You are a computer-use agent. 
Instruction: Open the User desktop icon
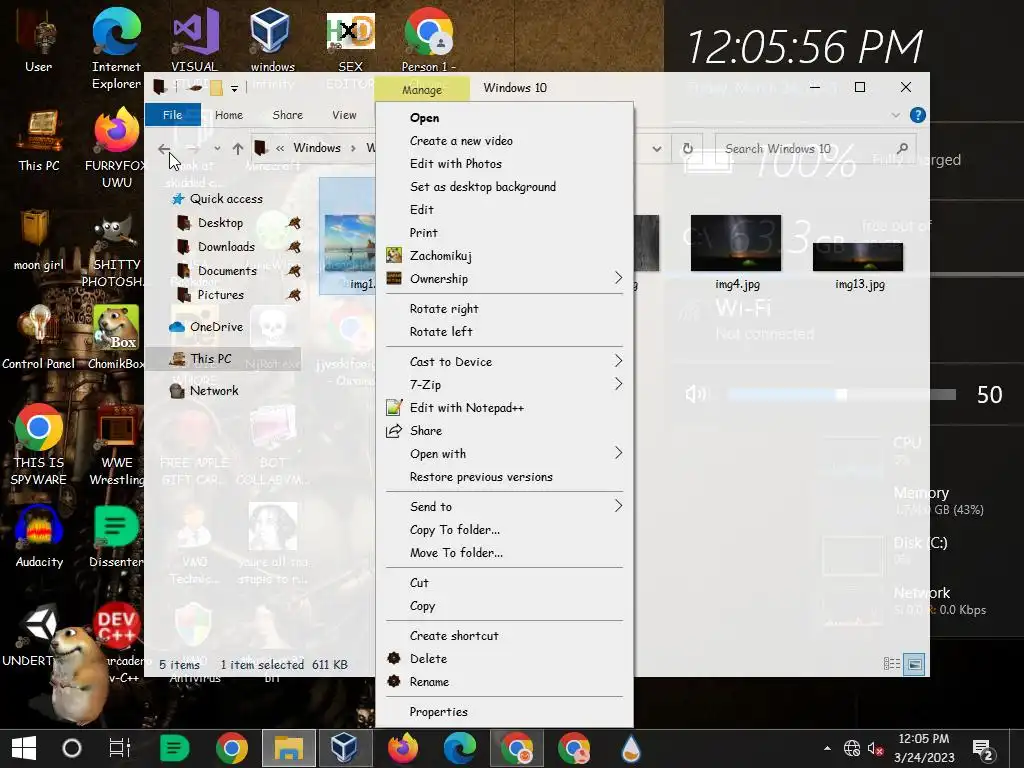coord(39,40)
